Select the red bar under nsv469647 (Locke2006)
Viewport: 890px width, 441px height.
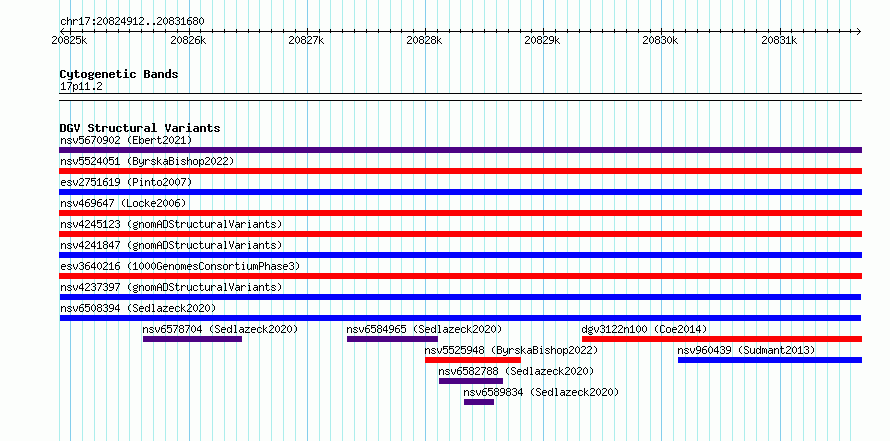(x=460, y=213)
